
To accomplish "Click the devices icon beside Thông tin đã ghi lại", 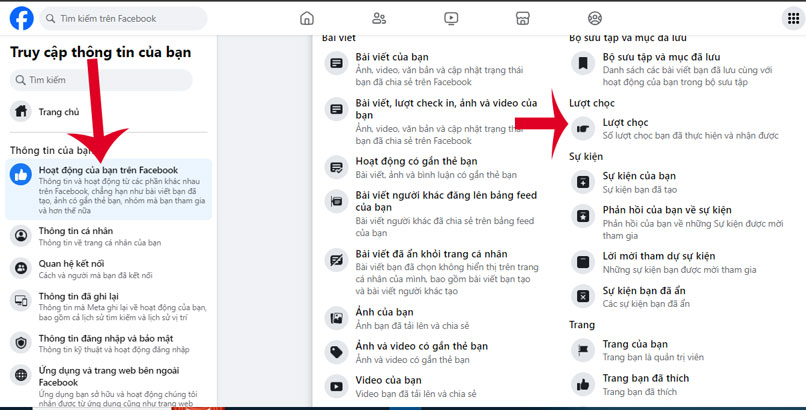I will (x=21, y=301).
